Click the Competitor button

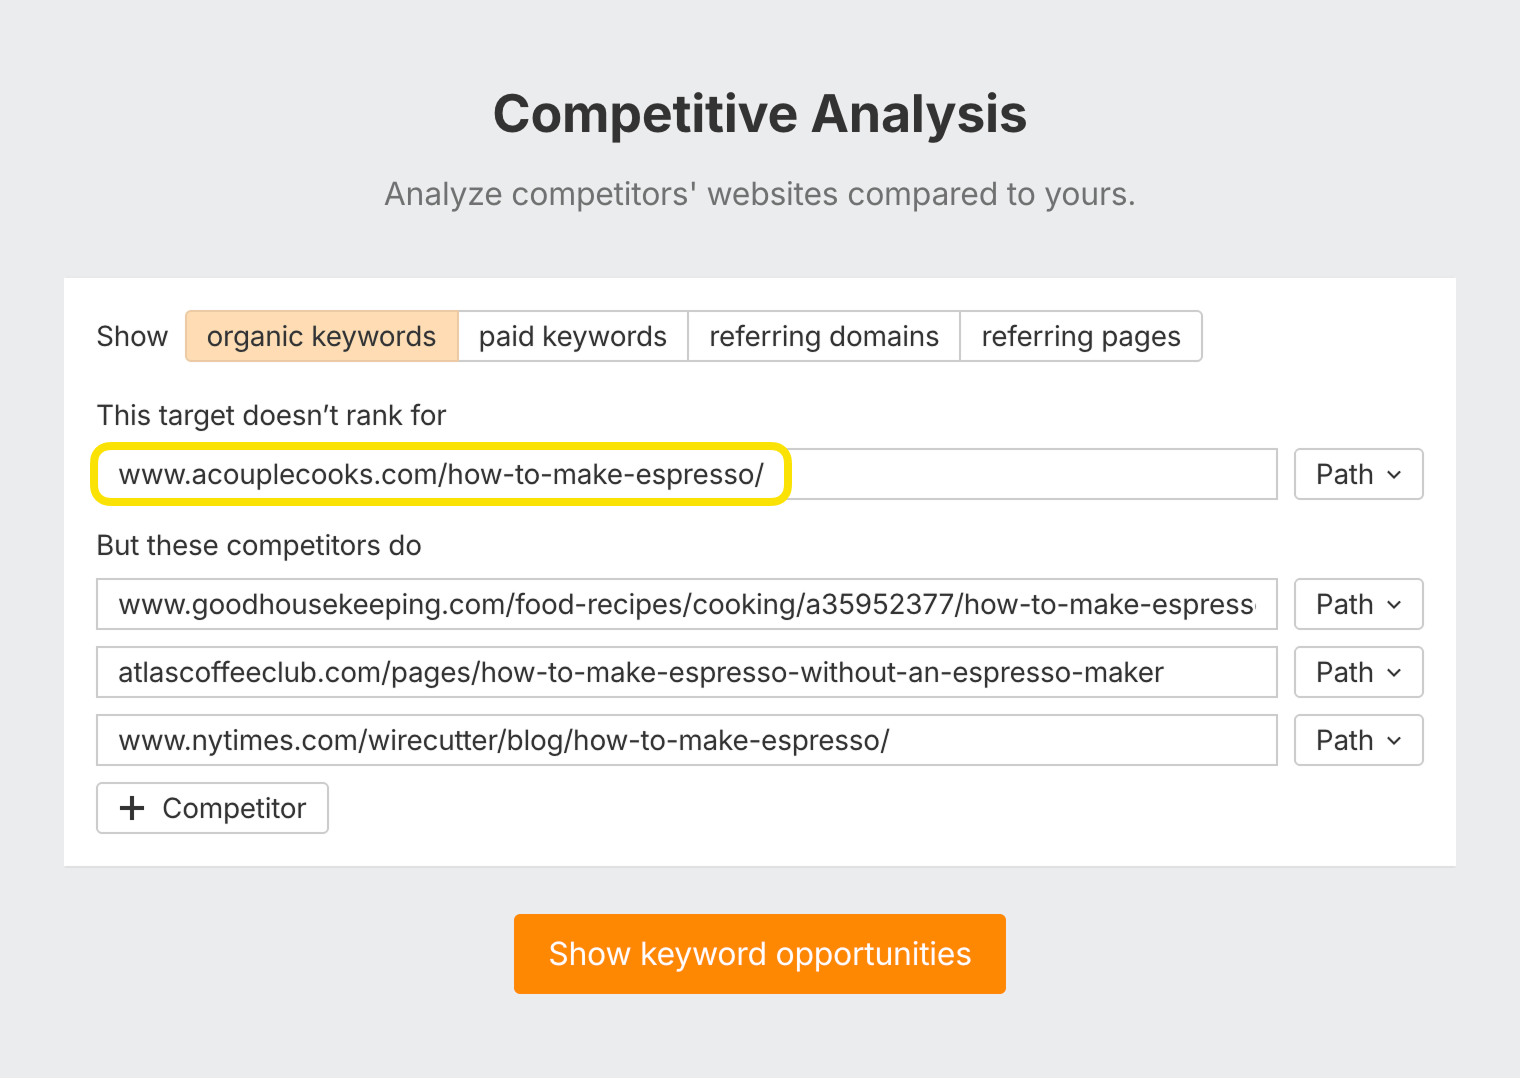(212, 808)
